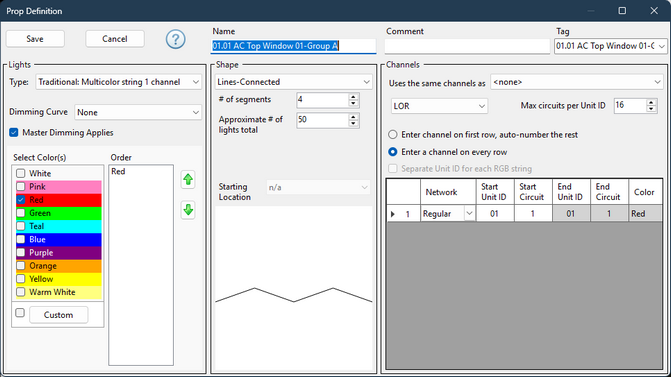Select auto-number the rest radio option

pyautogui.click(x=392, y=135)
